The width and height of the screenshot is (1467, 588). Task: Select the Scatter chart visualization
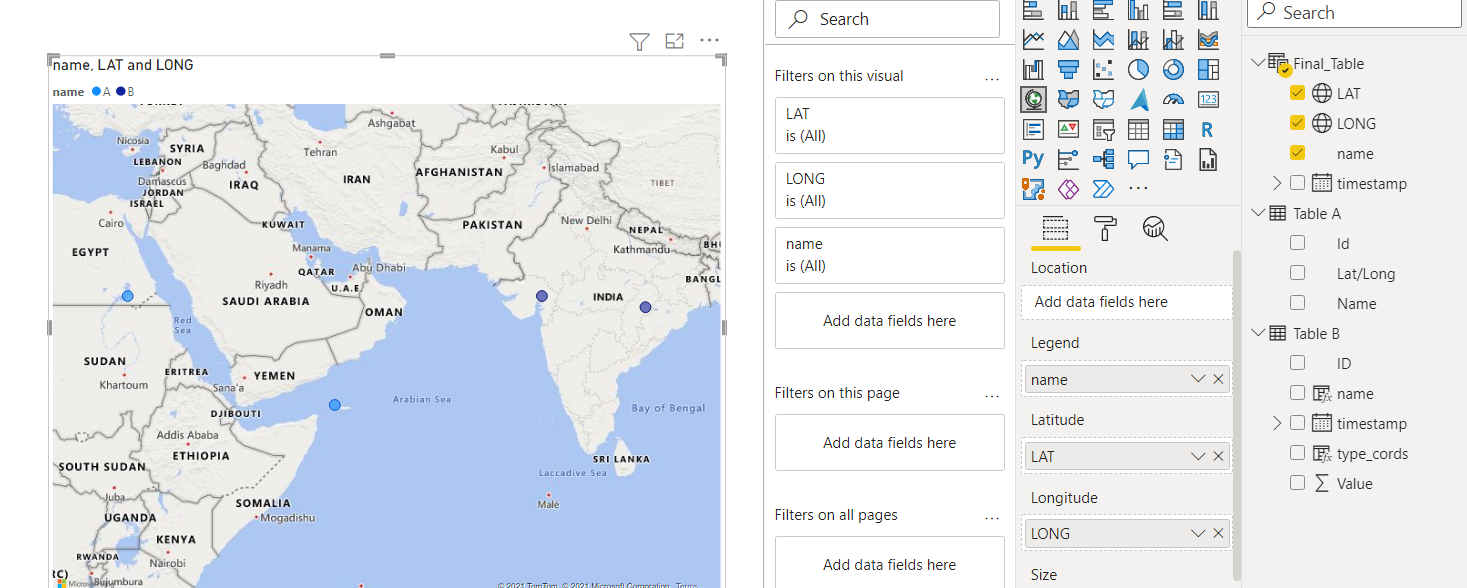[x=1103, y=70]
